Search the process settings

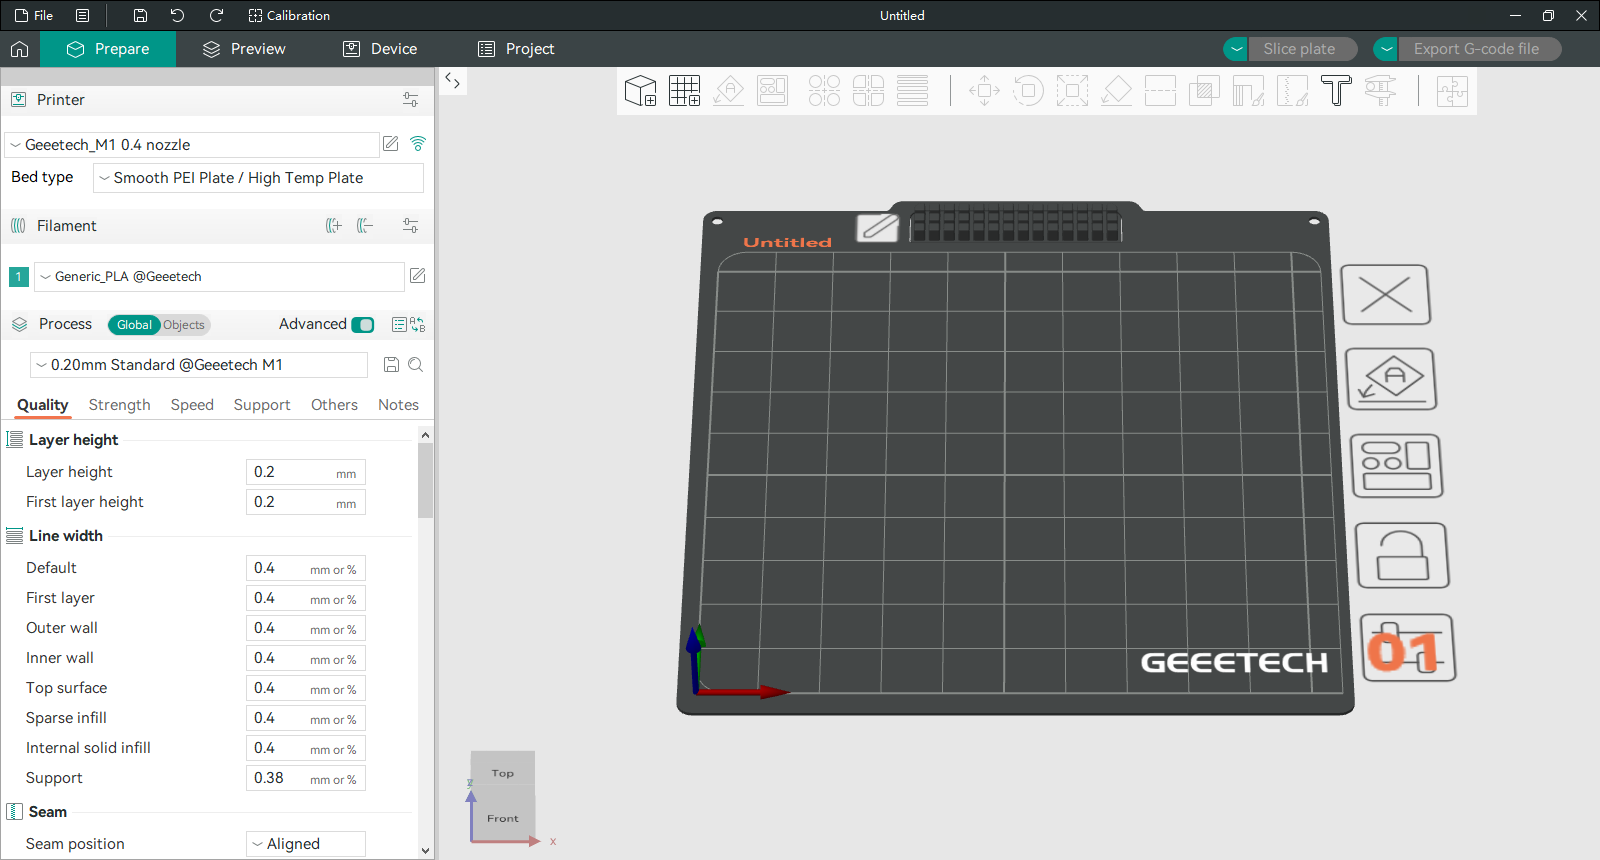[x=416, y=365]
